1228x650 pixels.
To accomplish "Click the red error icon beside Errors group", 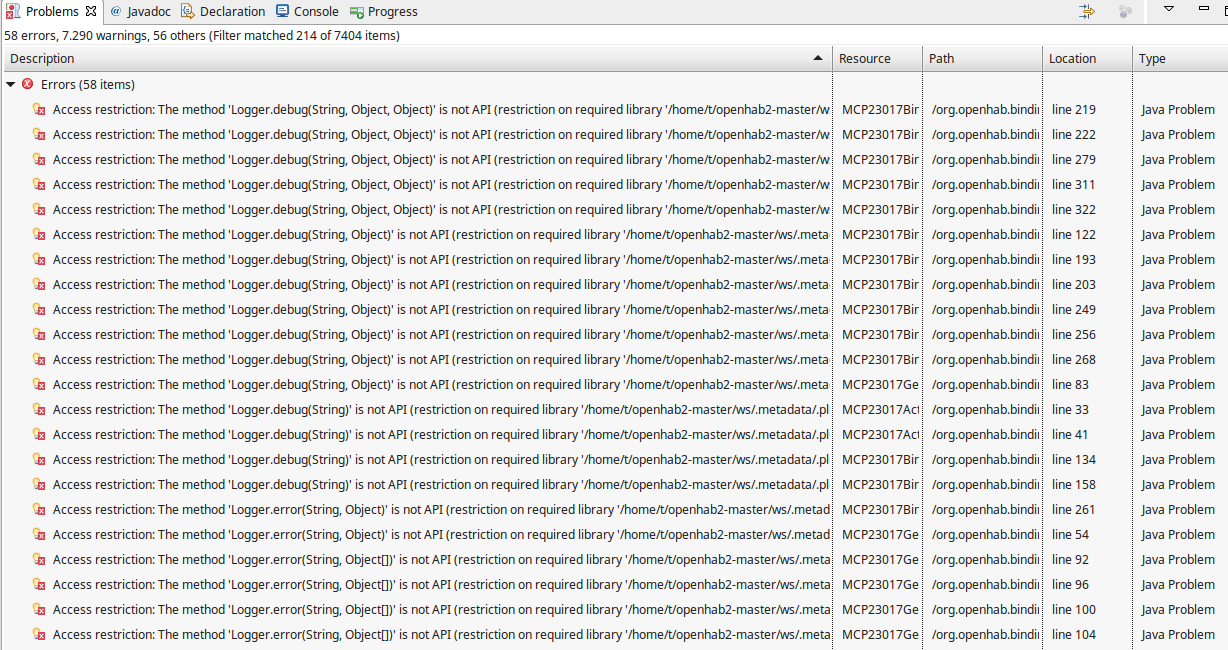I will click(x=27, y=84).
